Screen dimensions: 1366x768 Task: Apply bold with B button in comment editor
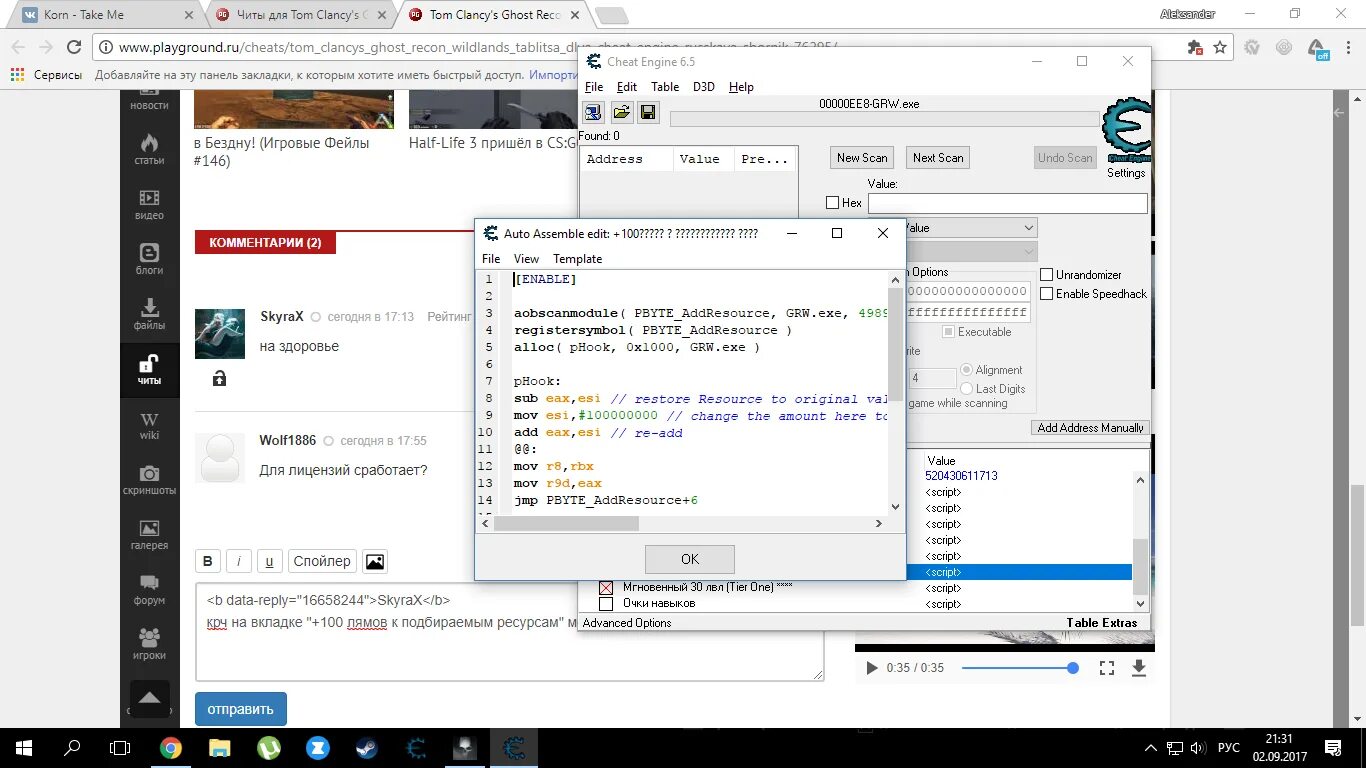(208, 561)
